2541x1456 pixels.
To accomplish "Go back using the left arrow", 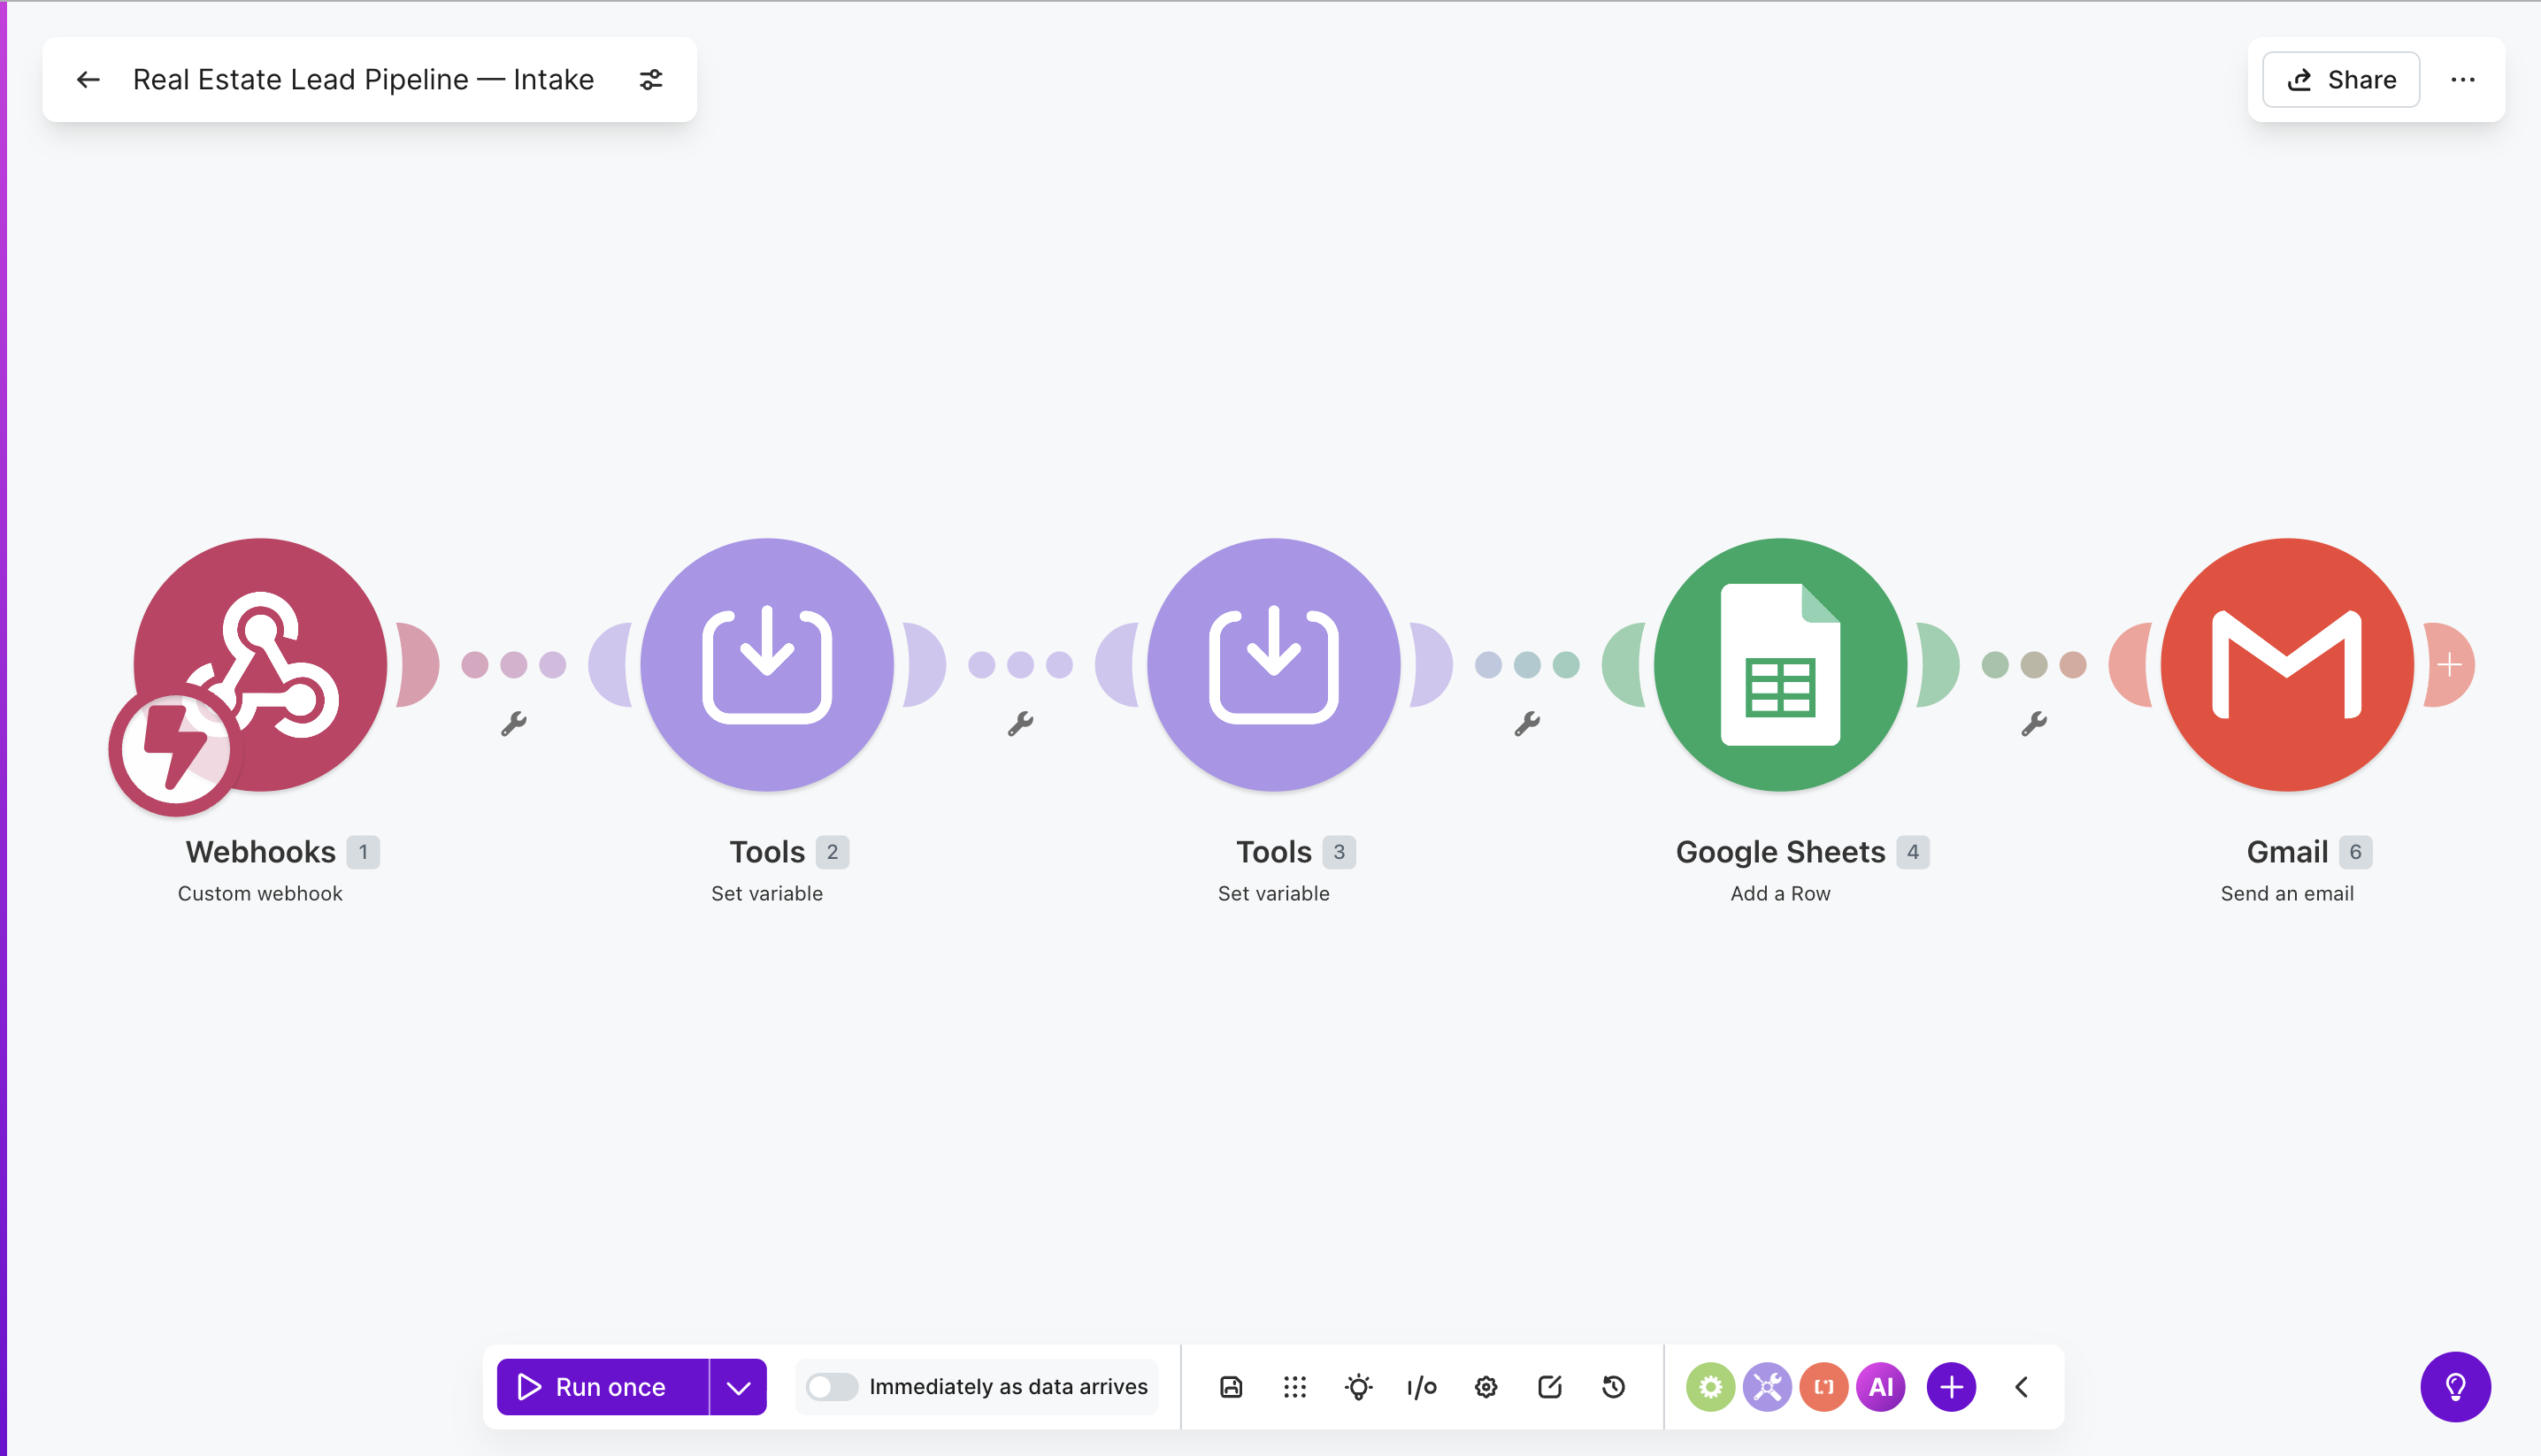I will click(88, 80).
